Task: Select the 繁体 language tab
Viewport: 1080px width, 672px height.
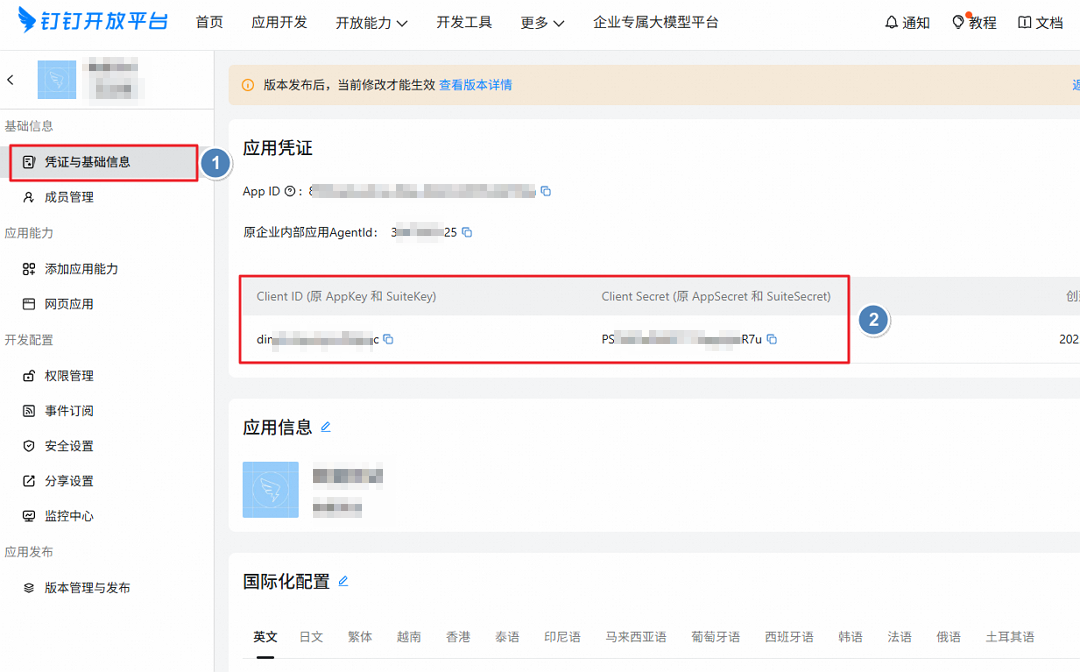Action: pyautogui.click(x=360, y=637)
